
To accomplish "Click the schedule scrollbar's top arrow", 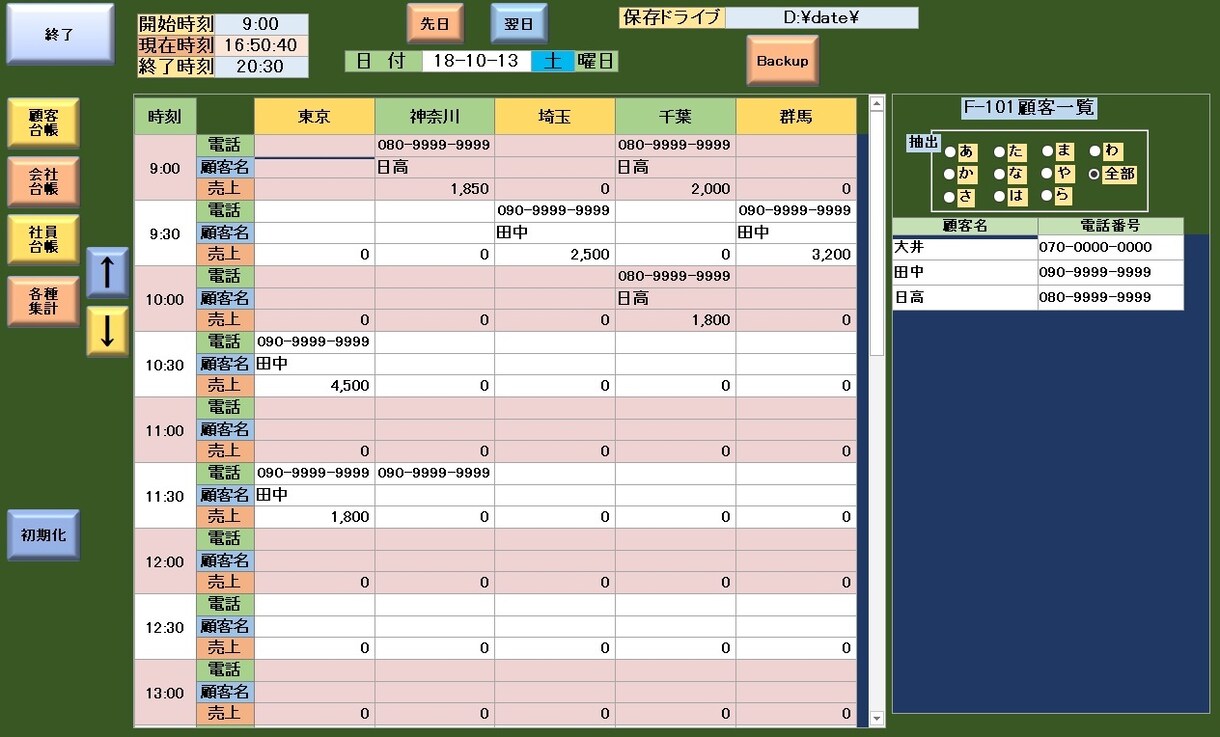I will point(877,102).
